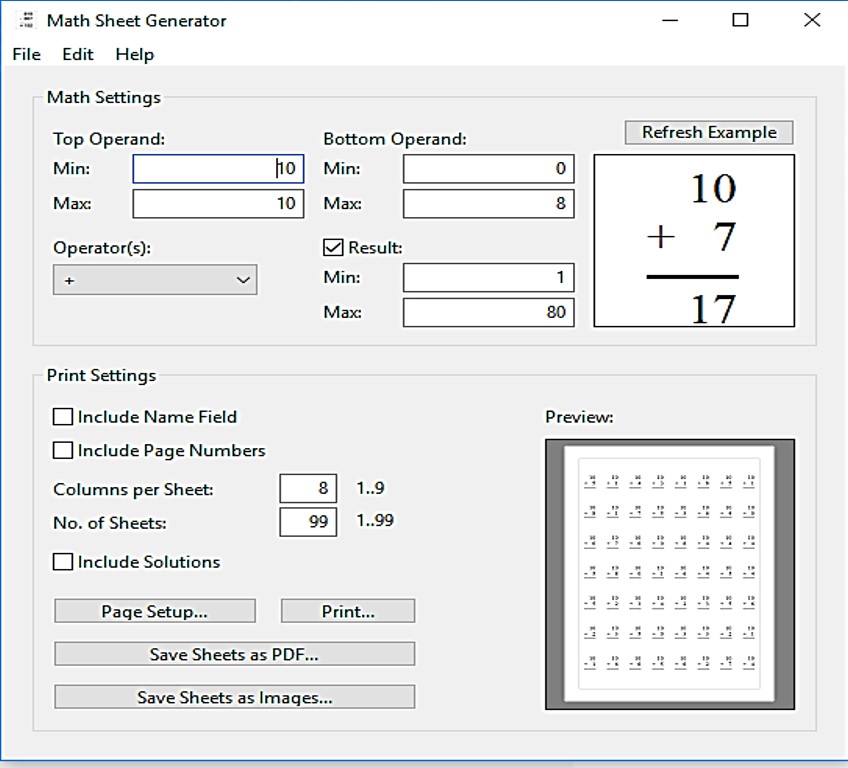Click the Refresh Example button
Image resolution: width=848 pixels, height=768 pixels.
click(709, 132)
